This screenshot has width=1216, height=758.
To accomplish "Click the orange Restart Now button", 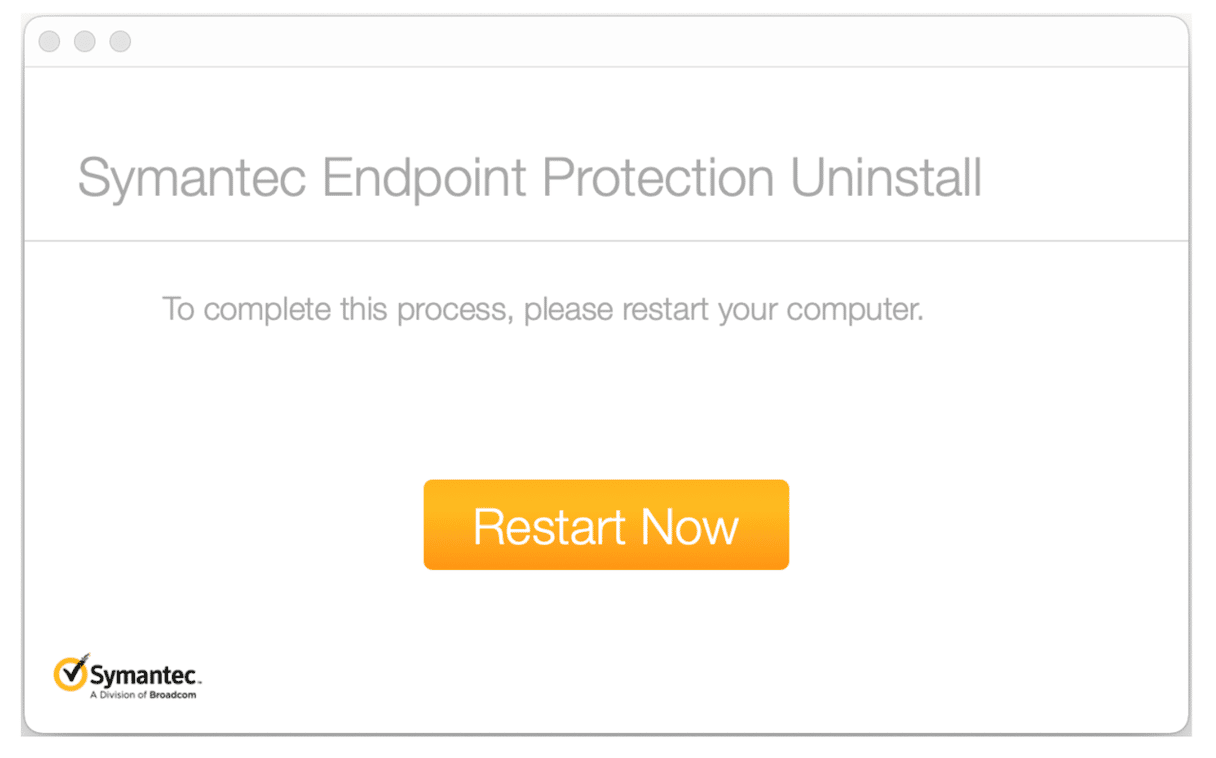I will [606, 525].
